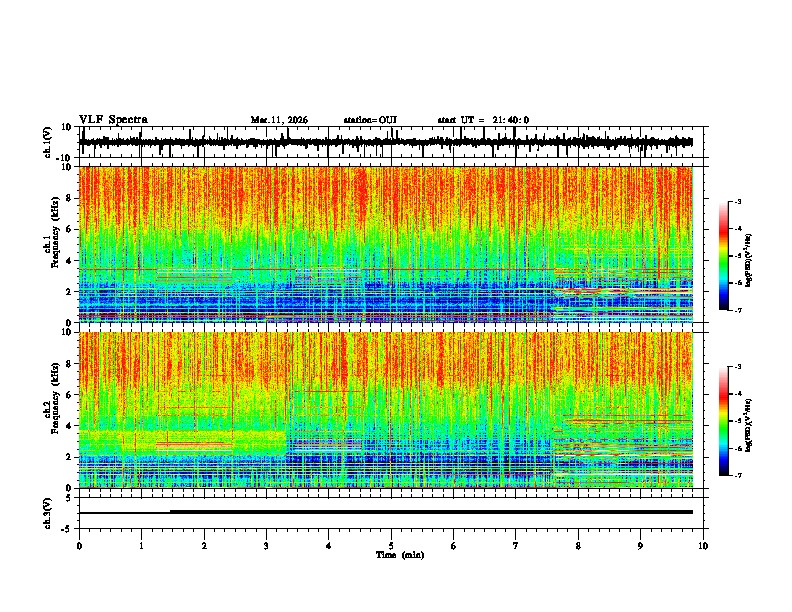Click the time axis tick label "9"
The height and width of the screenshot is (612, 792).
(x=640, y=546)
